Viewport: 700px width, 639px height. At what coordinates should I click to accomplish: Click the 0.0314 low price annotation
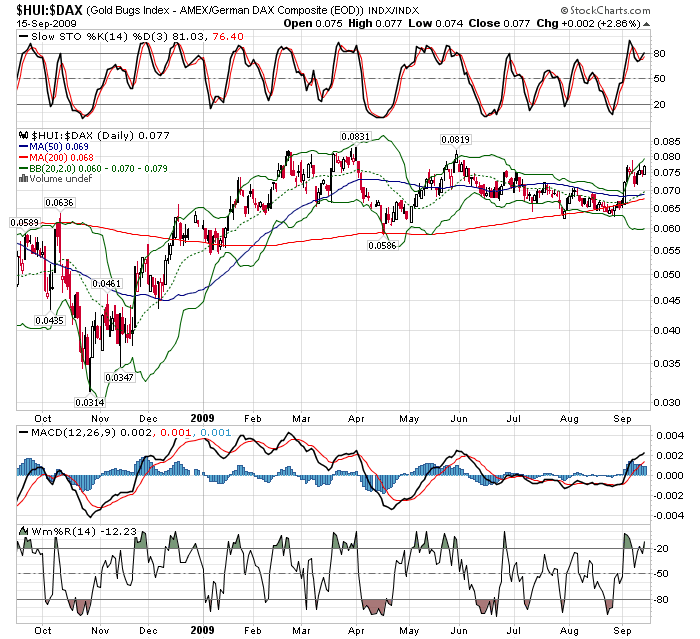pyautogui.click(x=91, y=402)
